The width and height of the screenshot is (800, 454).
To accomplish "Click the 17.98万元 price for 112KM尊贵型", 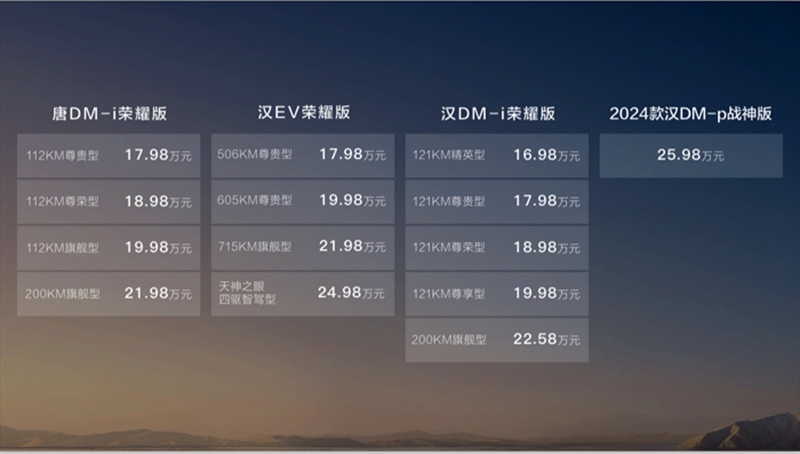I will coord(158,155).
